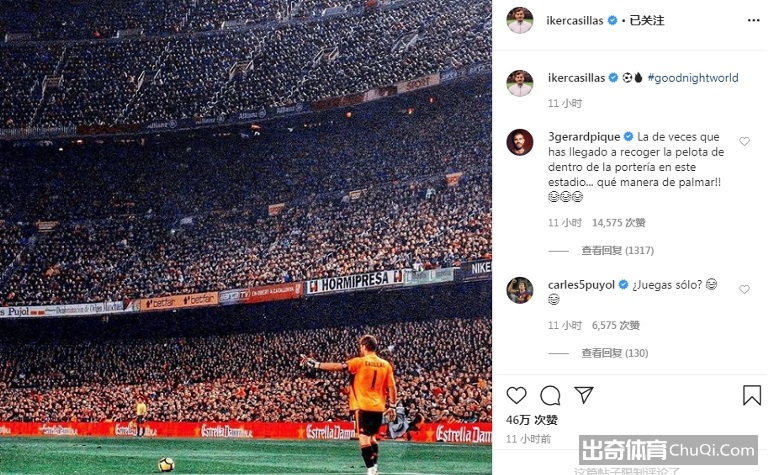Screen dimensions: 768x475
Task: Expand 查看回复 (130) replies
Action: 615,354
